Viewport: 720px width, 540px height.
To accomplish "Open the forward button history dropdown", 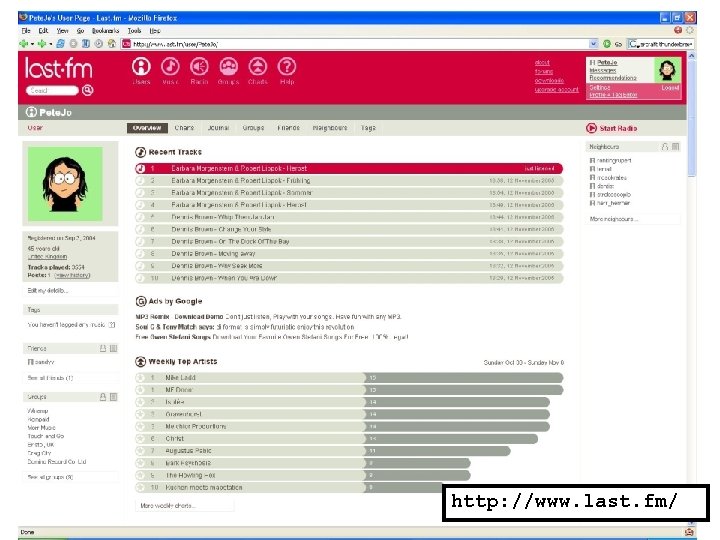I will click(x=51, y=44).
